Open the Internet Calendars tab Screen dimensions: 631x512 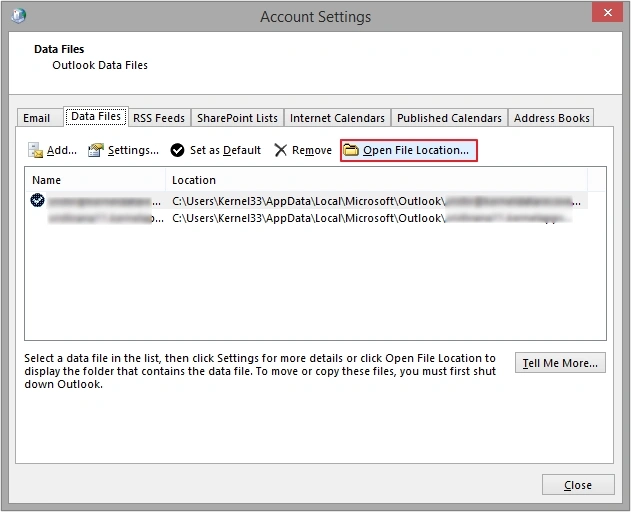coord(337,118)
